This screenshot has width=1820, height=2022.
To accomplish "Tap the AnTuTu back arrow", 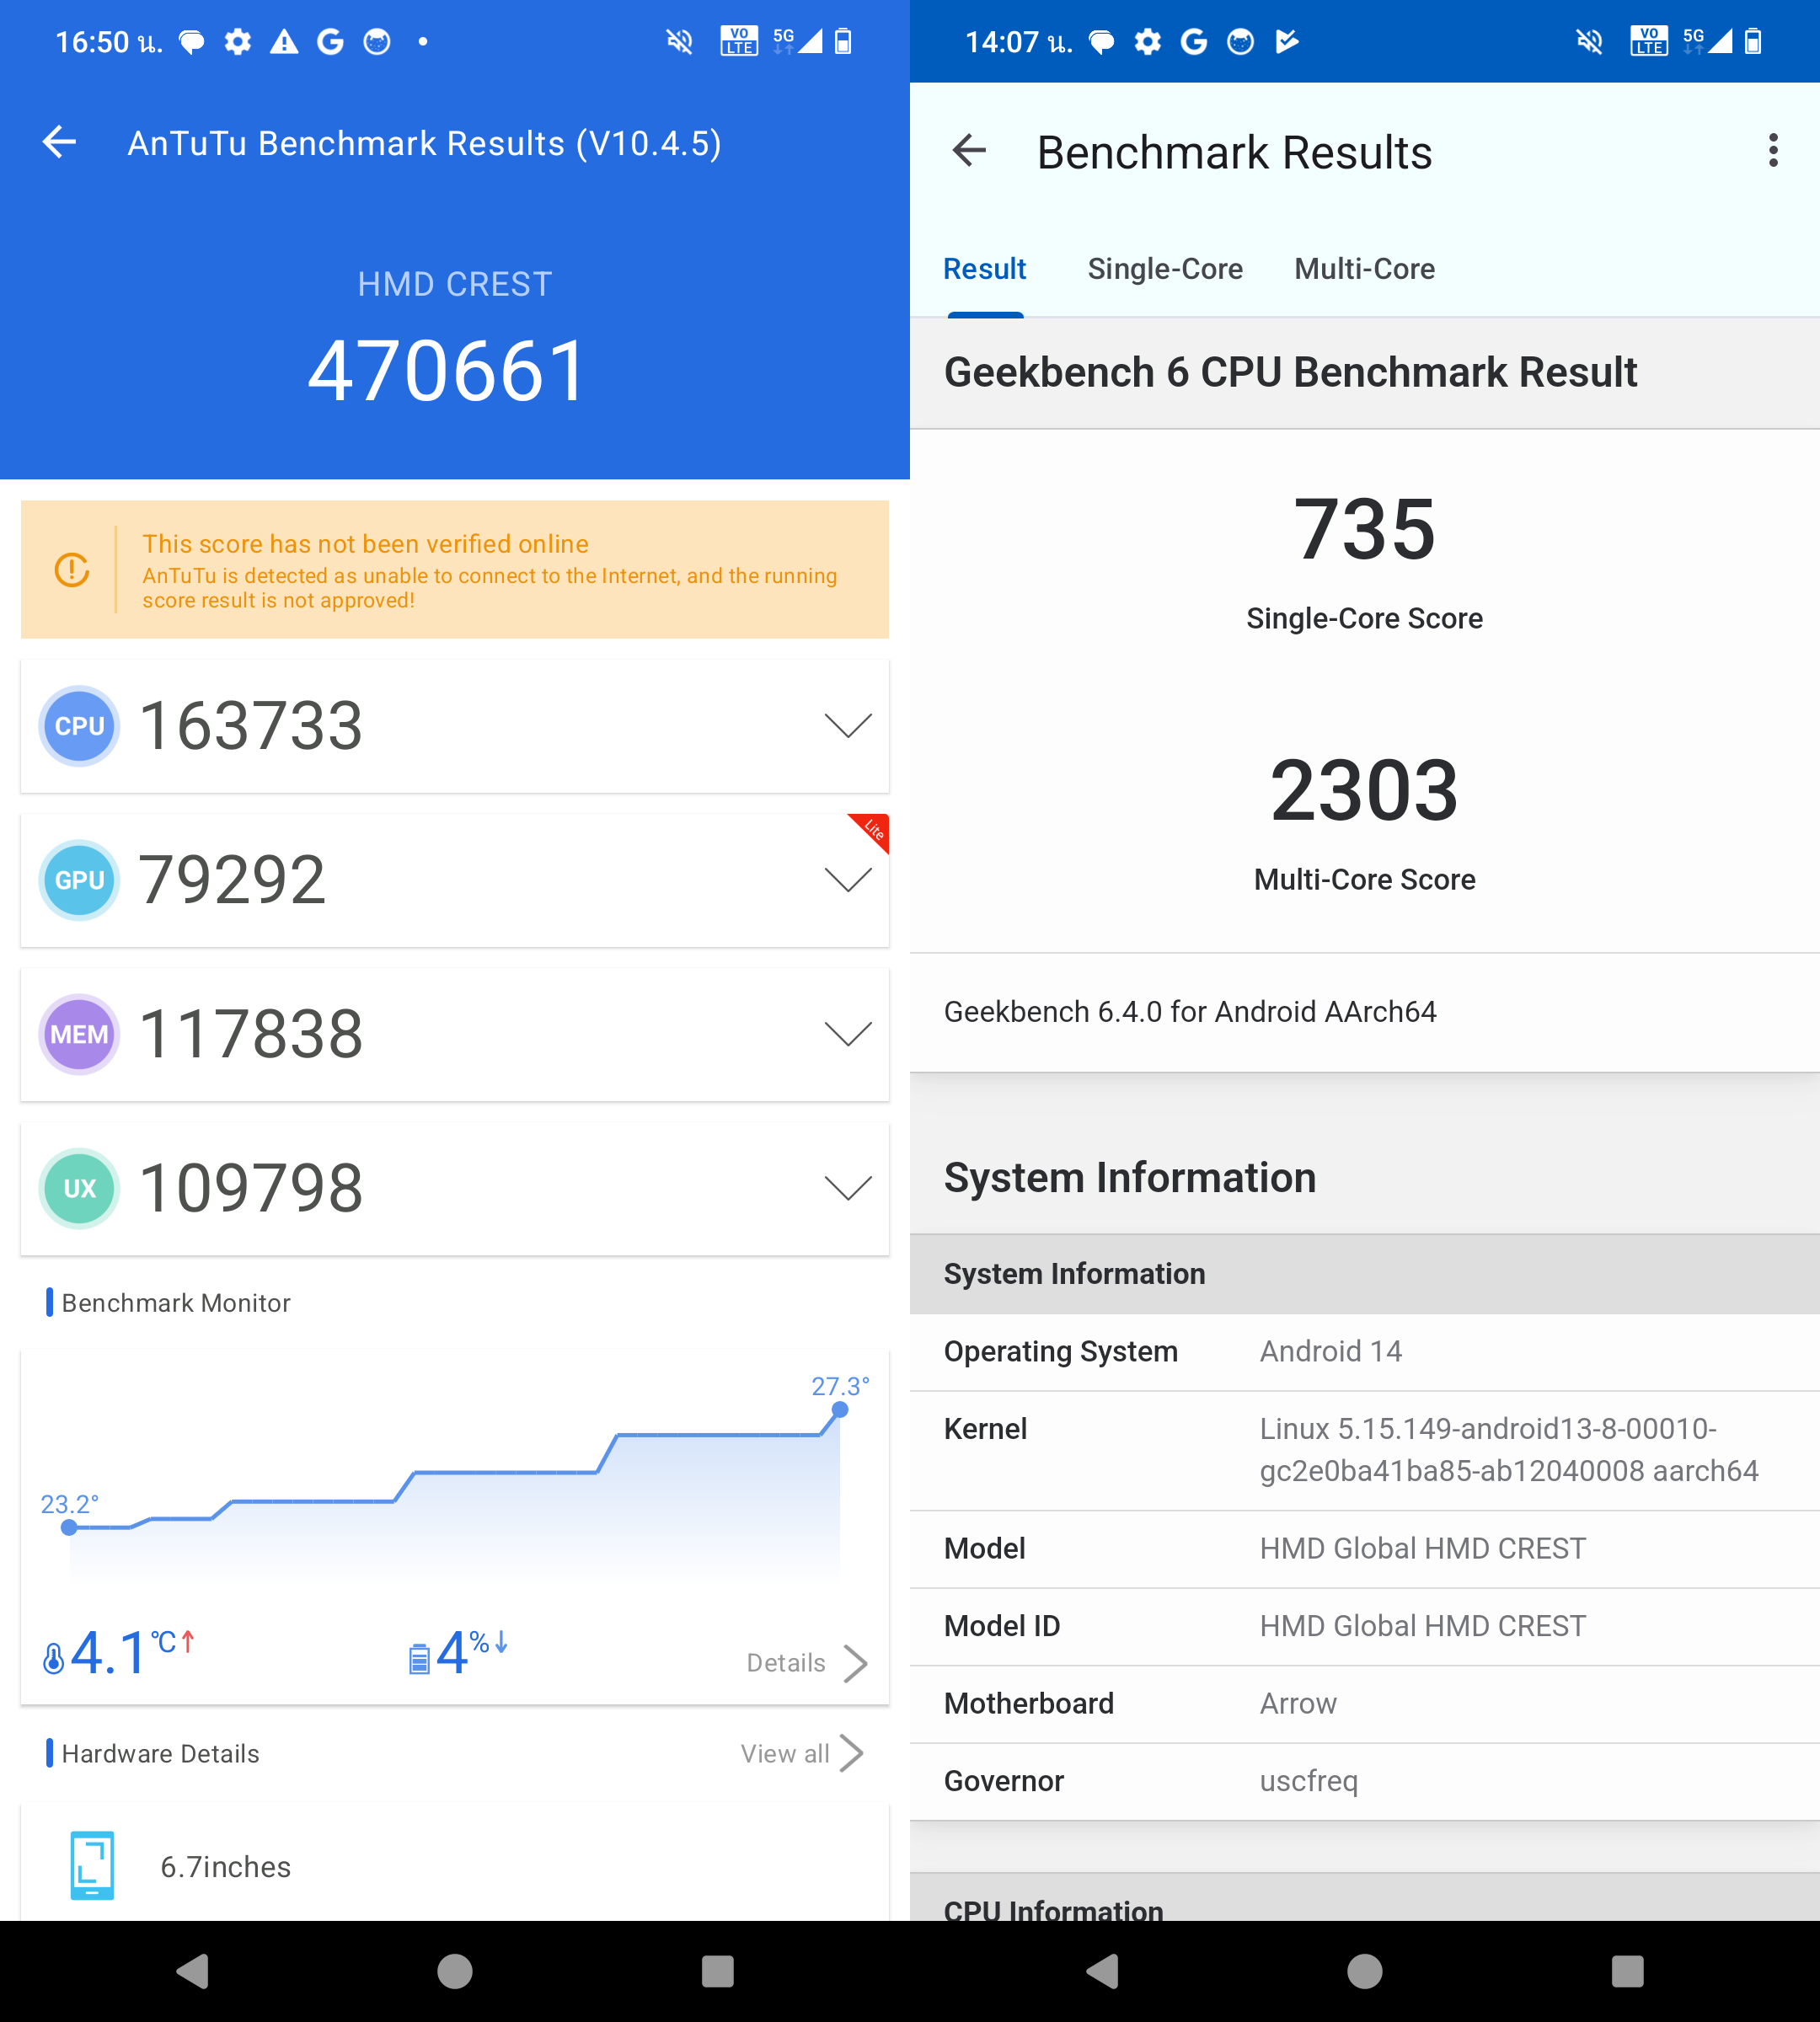I will coord(60,142).
